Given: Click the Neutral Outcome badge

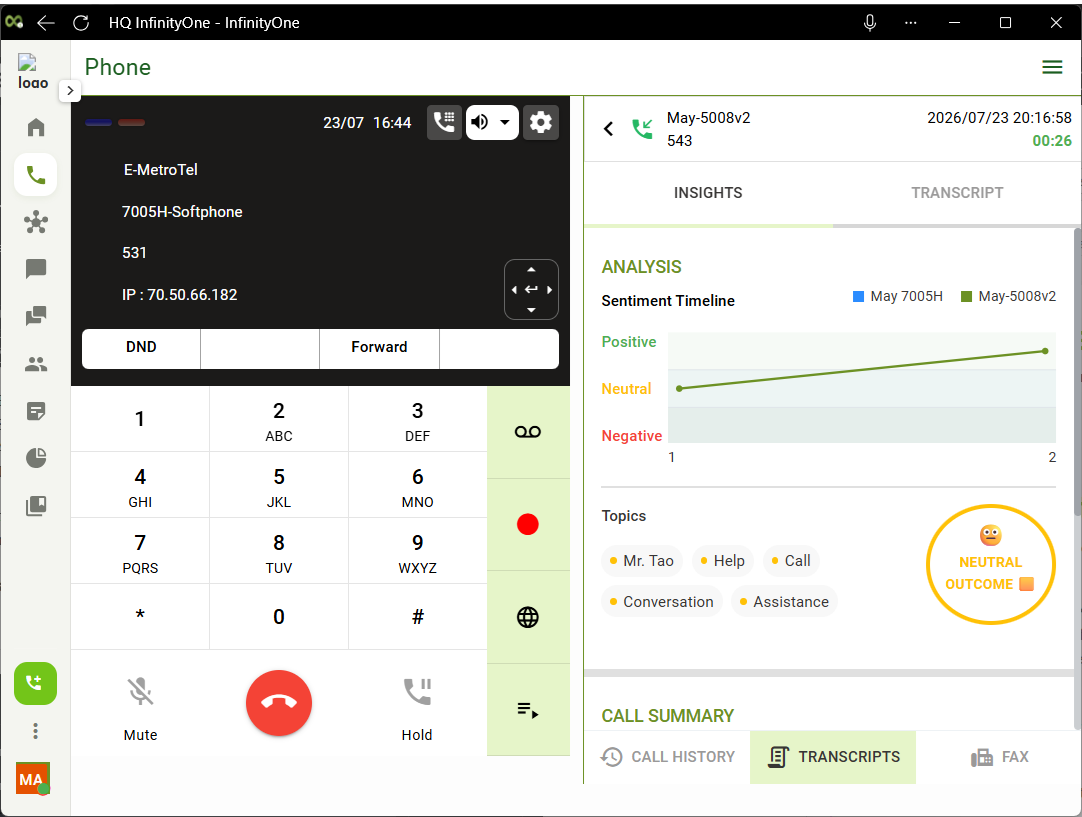Looking at the screenshot, I should 990,564.
